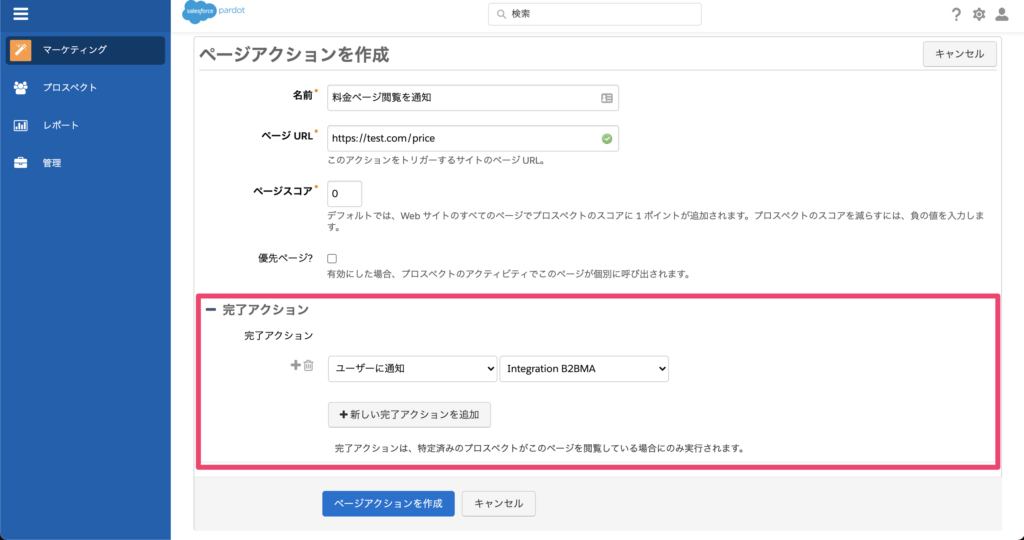
Task: Click the ページ URL input field
Action: click(x=473, y=138)
